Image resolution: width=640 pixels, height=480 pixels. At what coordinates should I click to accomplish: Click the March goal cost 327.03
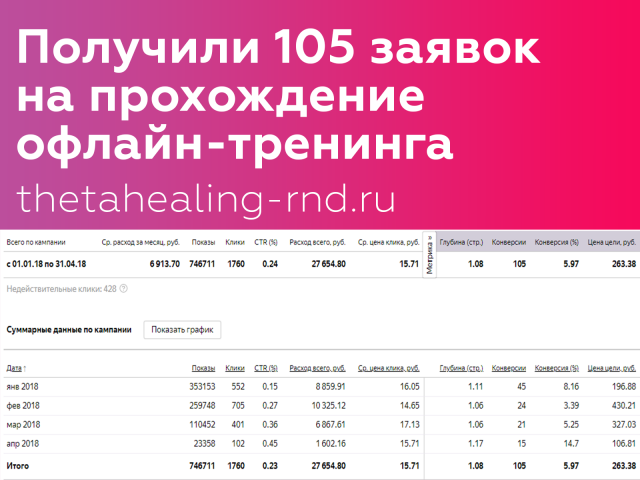click(624, 424)
